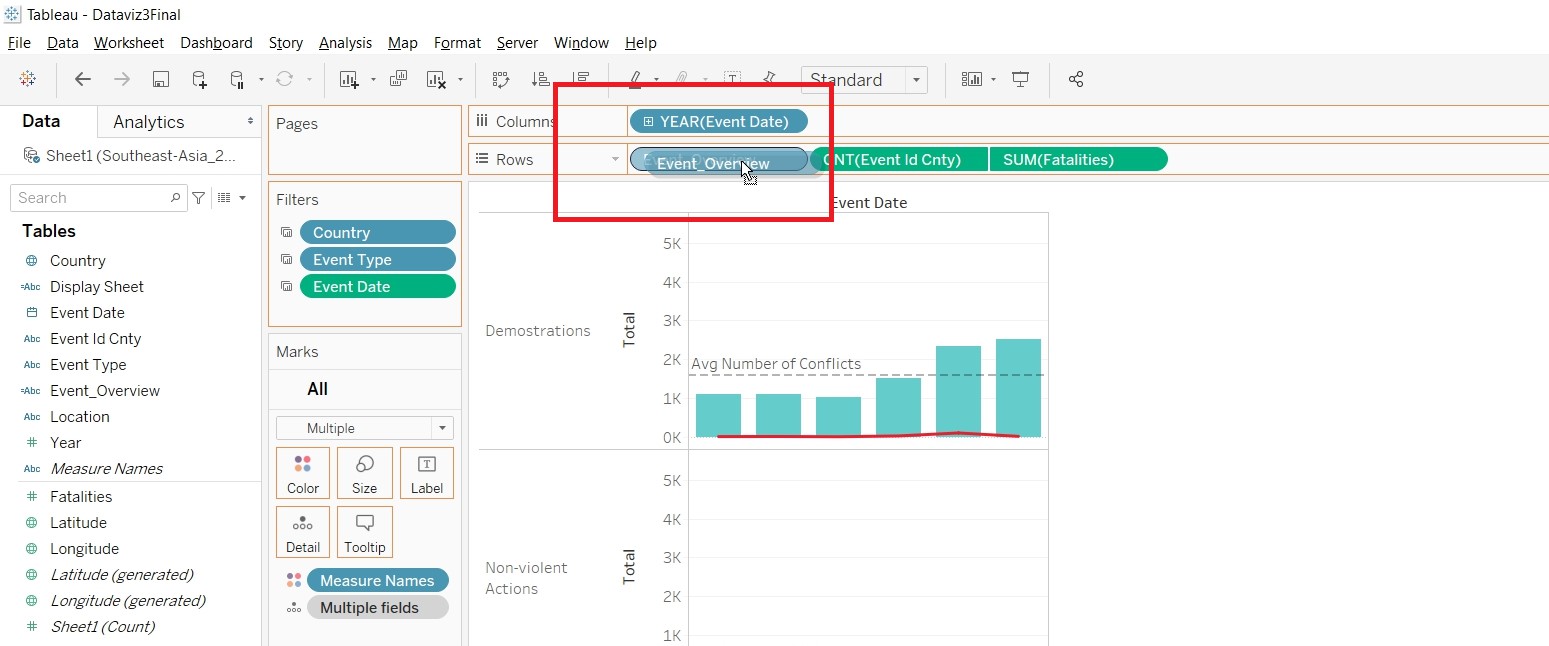Switch to the Analytics tab
This screenshot has width=1549, height=646.
(x=149, y=122)
